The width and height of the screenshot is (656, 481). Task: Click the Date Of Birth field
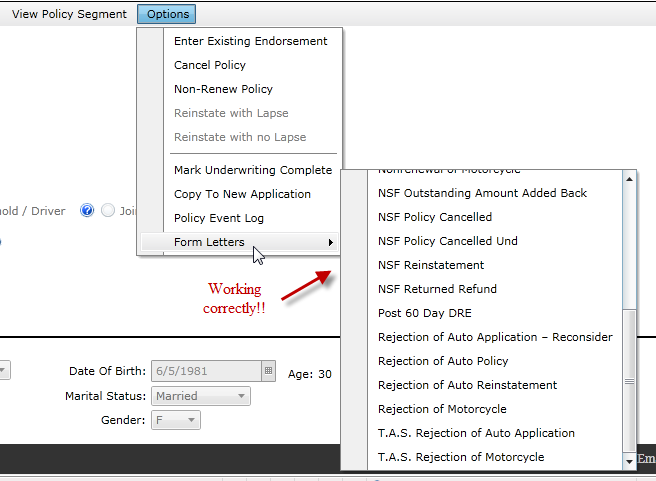(x=205, y=371)
